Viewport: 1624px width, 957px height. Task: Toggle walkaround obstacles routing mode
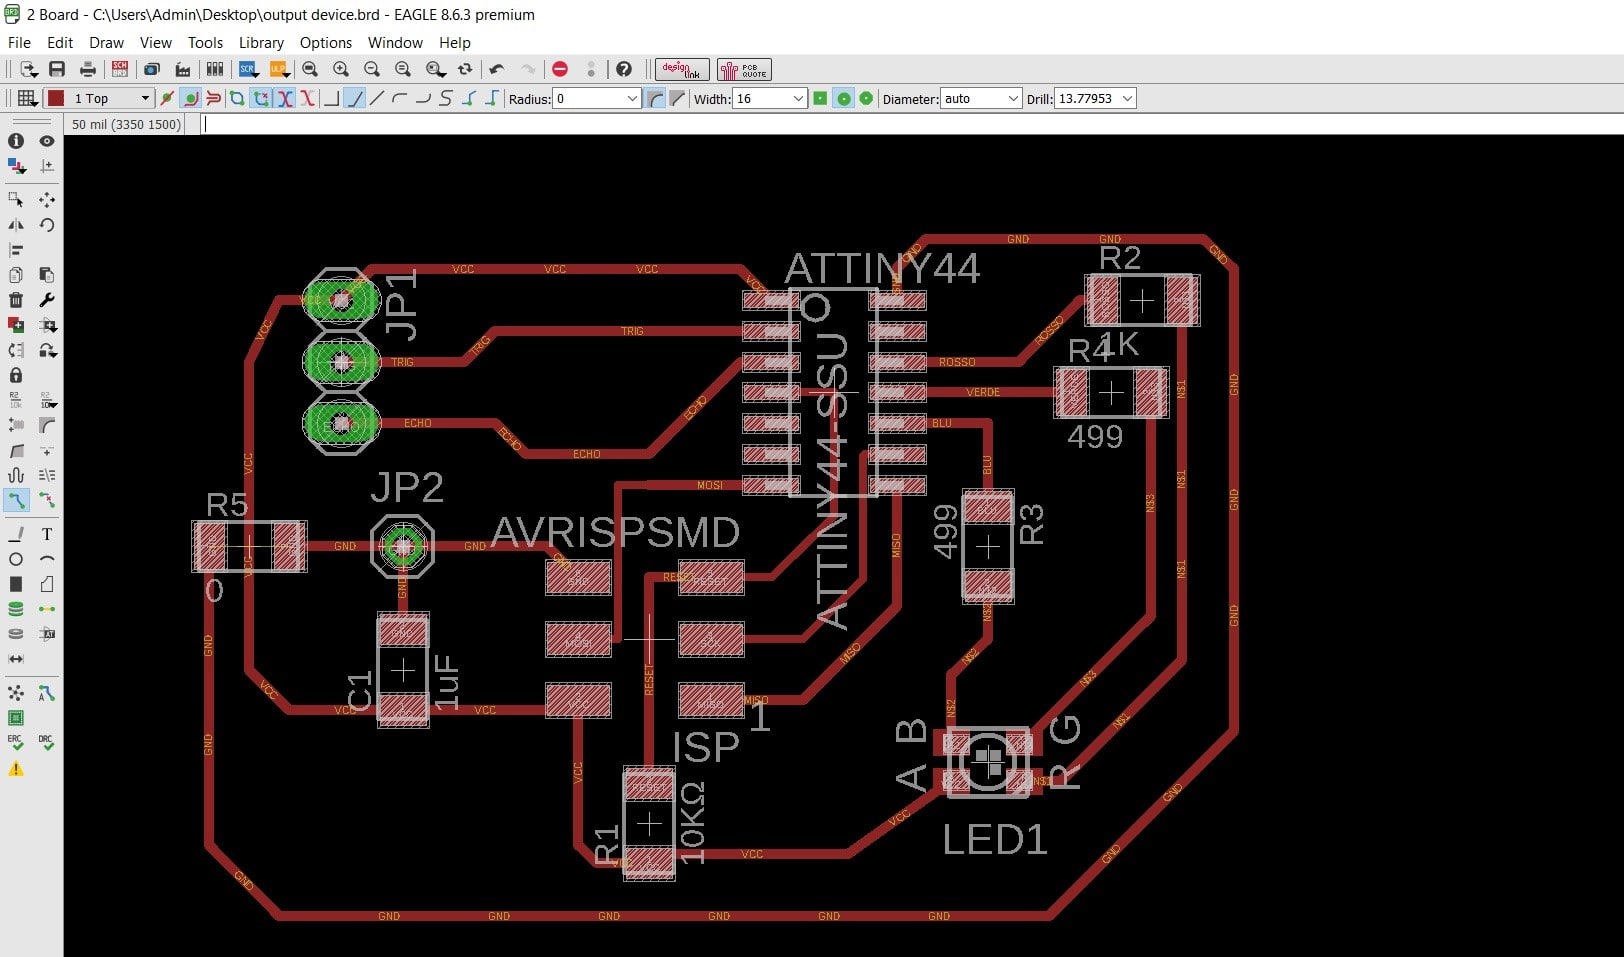tap(190, 98)
